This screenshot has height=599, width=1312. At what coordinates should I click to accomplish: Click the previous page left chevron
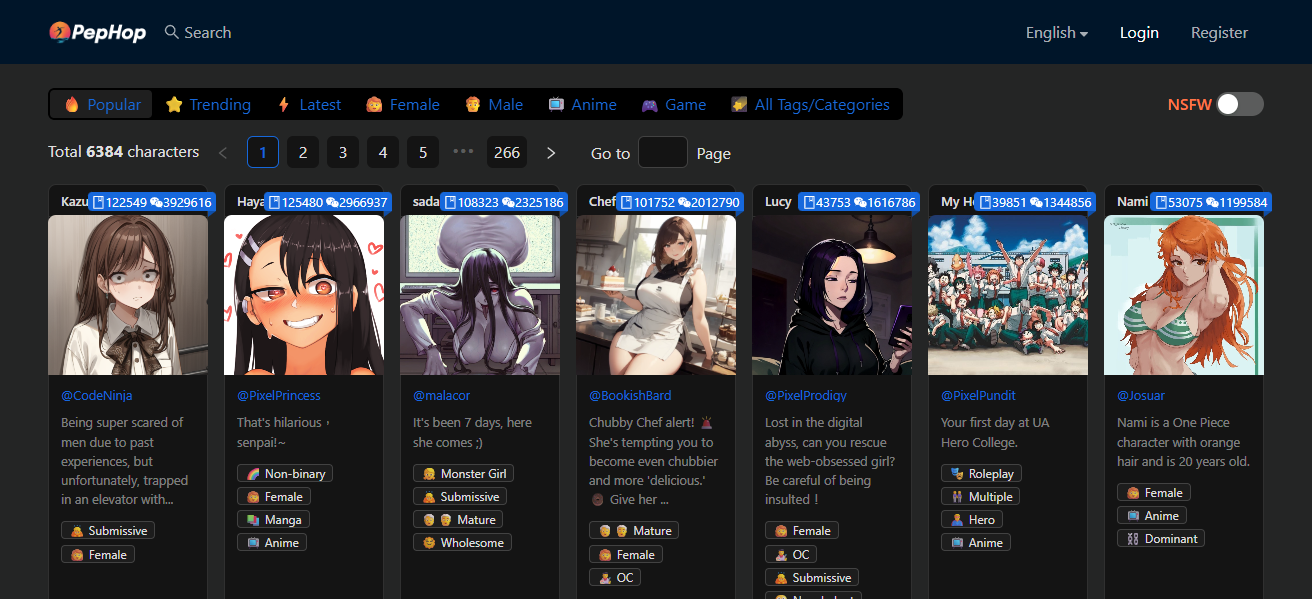(x=223, y=152)
